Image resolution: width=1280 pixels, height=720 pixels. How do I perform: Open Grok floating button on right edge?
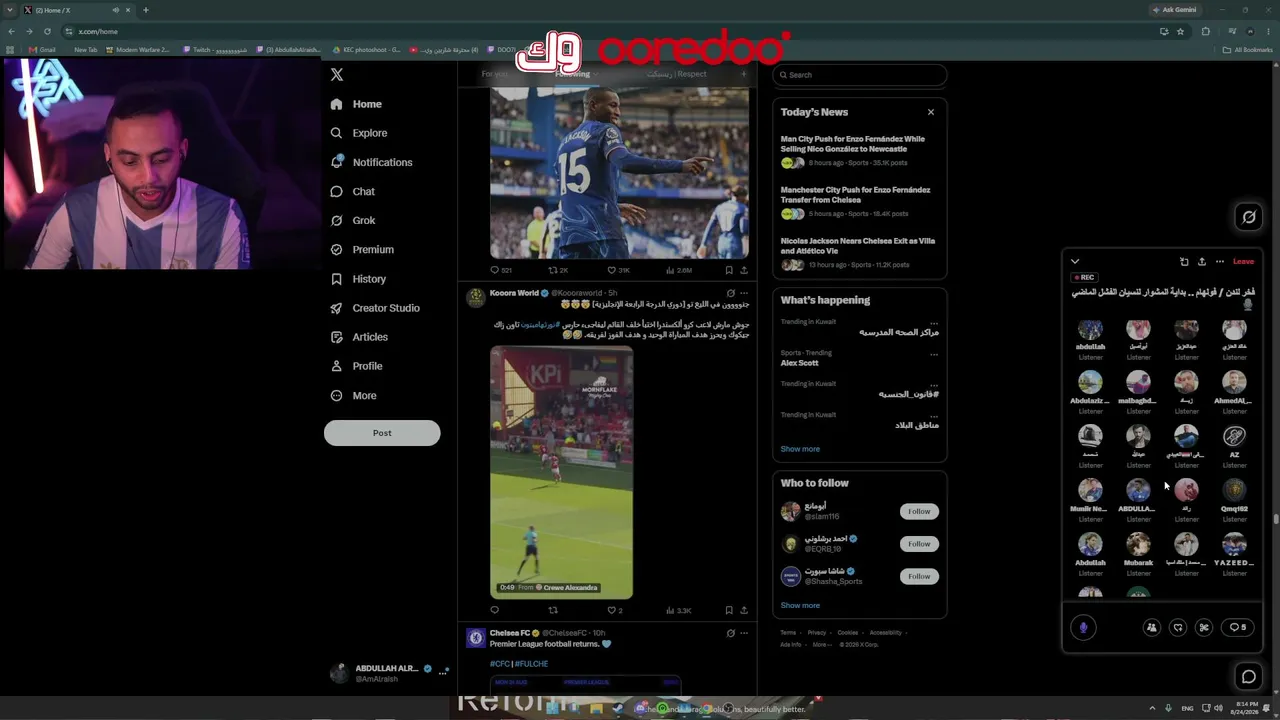point(1249,217)
